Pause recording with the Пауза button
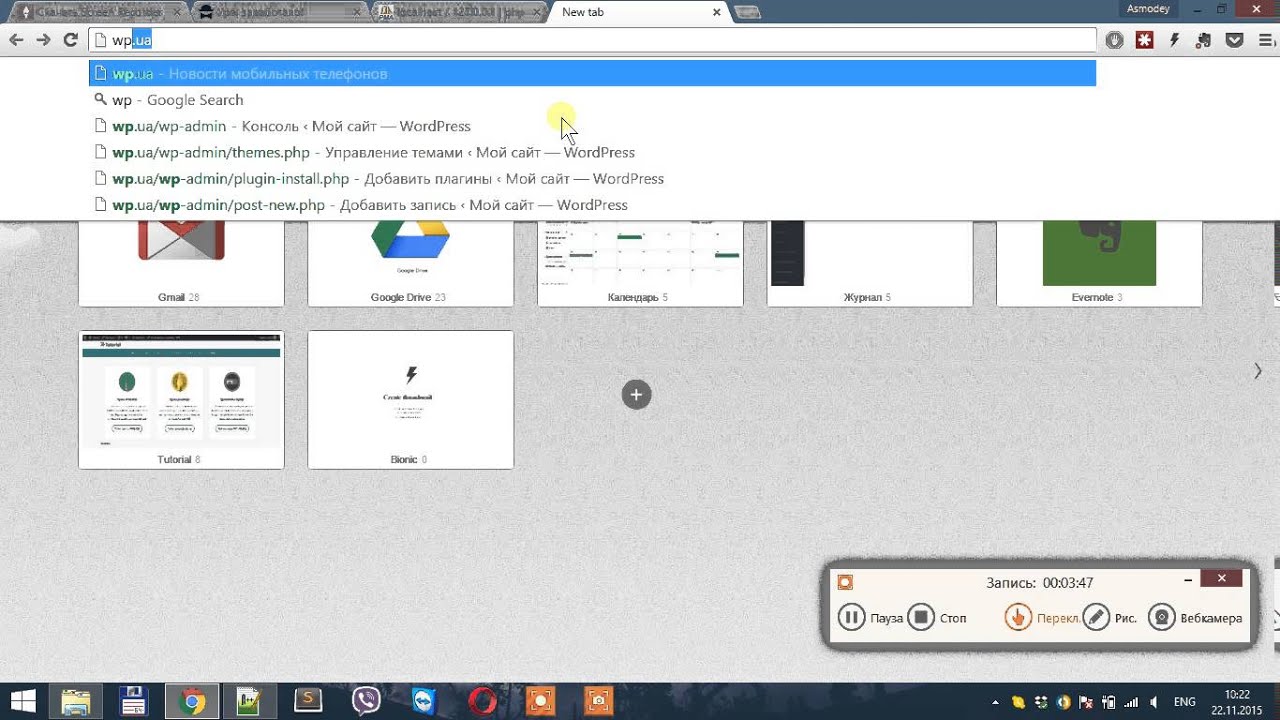Screen dimensions: 1280x720 pyautogui.click(x=870, y=617)
